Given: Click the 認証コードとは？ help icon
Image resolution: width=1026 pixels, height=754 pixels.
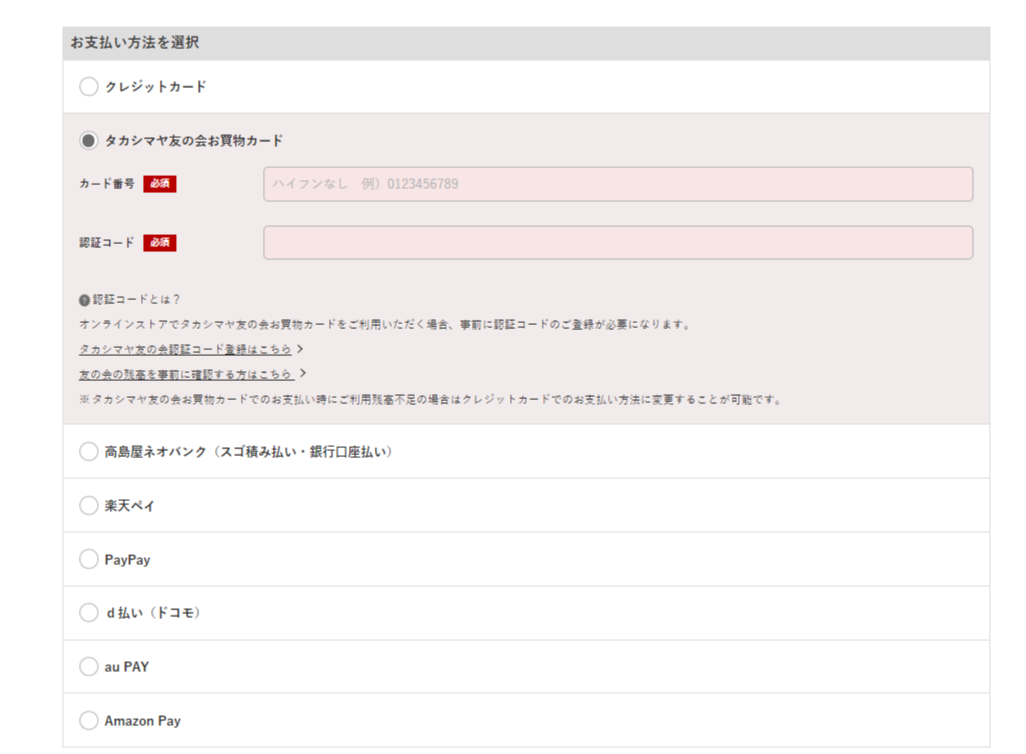Looking at the screenshot, I should pyautogui.click(x=84, y=300).
